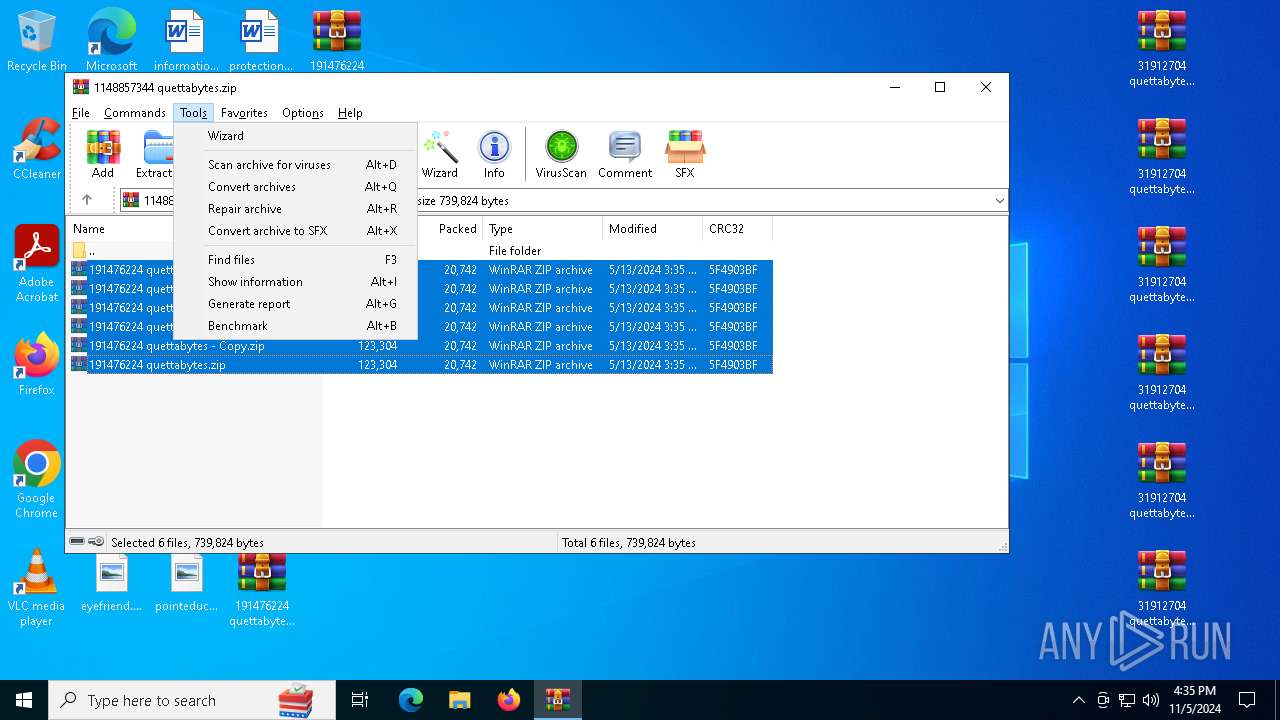
Task: Click the Add toolbar icon
Action: click(x=103, y=155)
